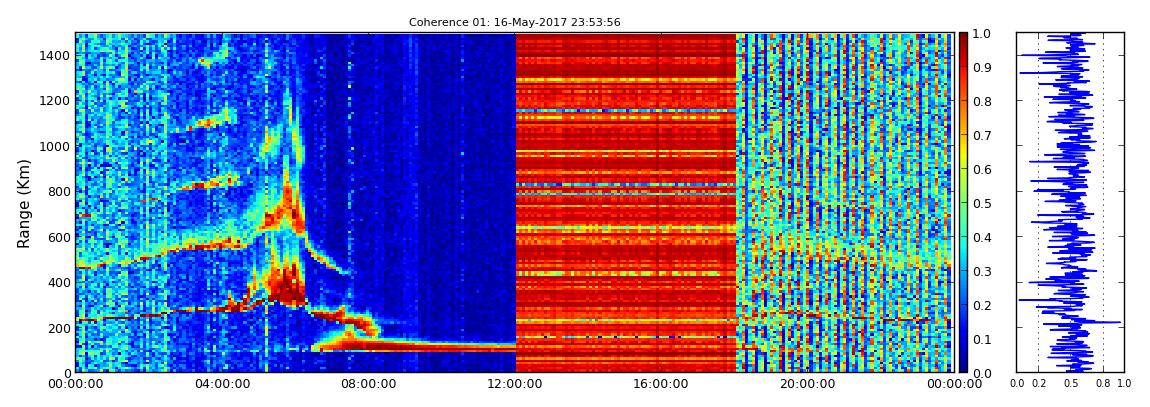Click the 200 range tick label
1150x407 pixels.
58,328
